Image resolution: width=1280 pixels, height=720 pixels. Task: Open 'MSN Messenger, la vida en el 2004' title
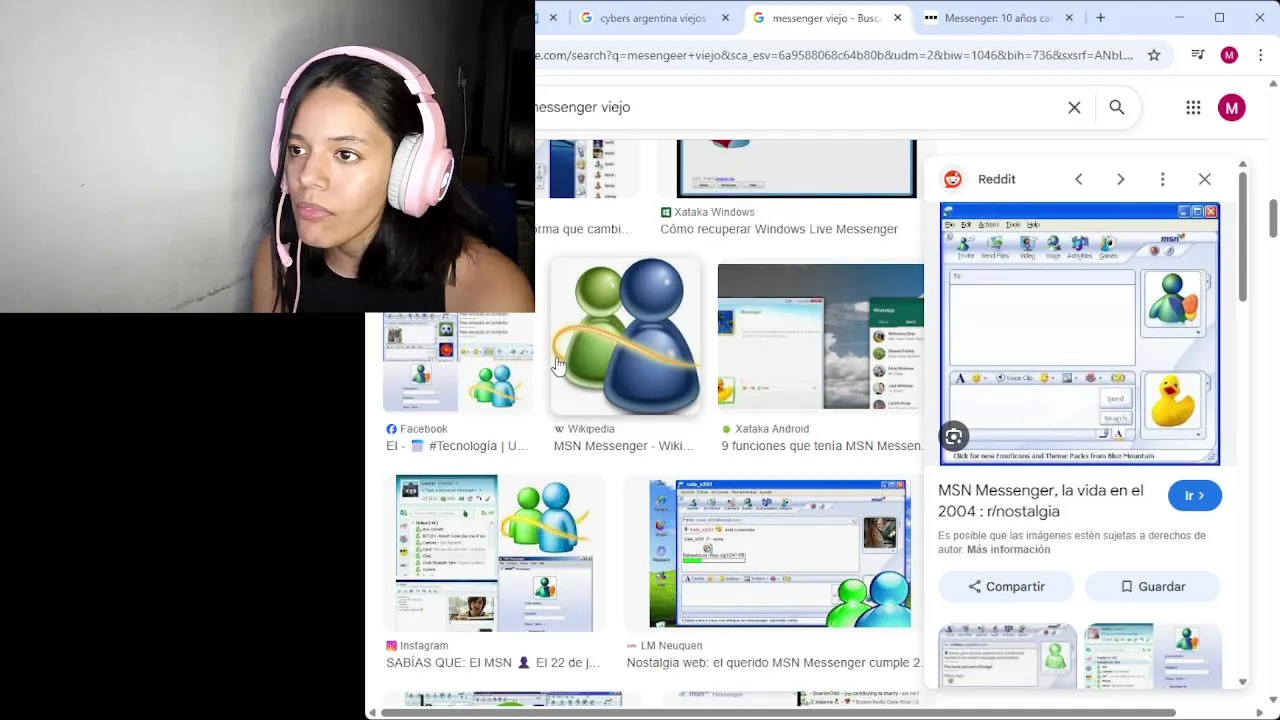point(1040,500)
